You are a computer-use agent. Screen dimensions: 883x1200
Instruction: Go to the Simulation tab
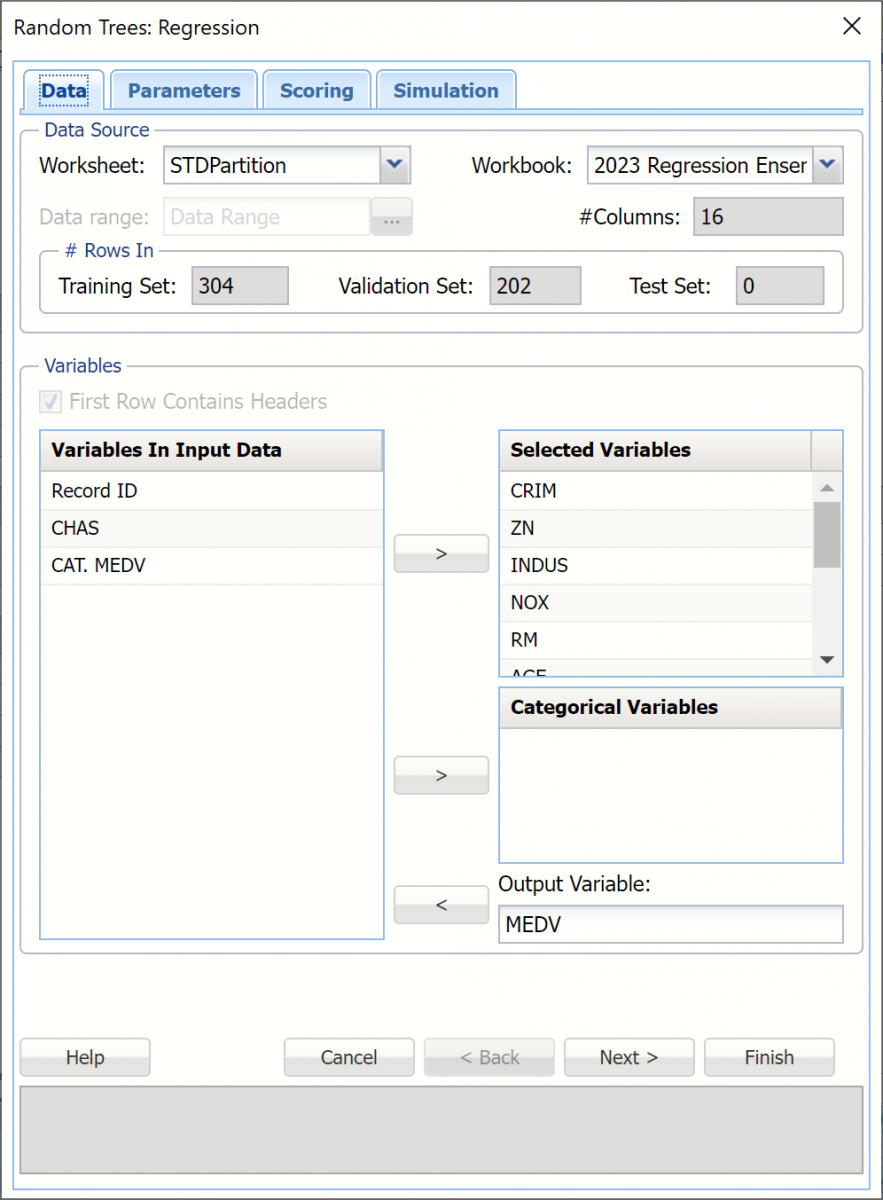(445, 91)
